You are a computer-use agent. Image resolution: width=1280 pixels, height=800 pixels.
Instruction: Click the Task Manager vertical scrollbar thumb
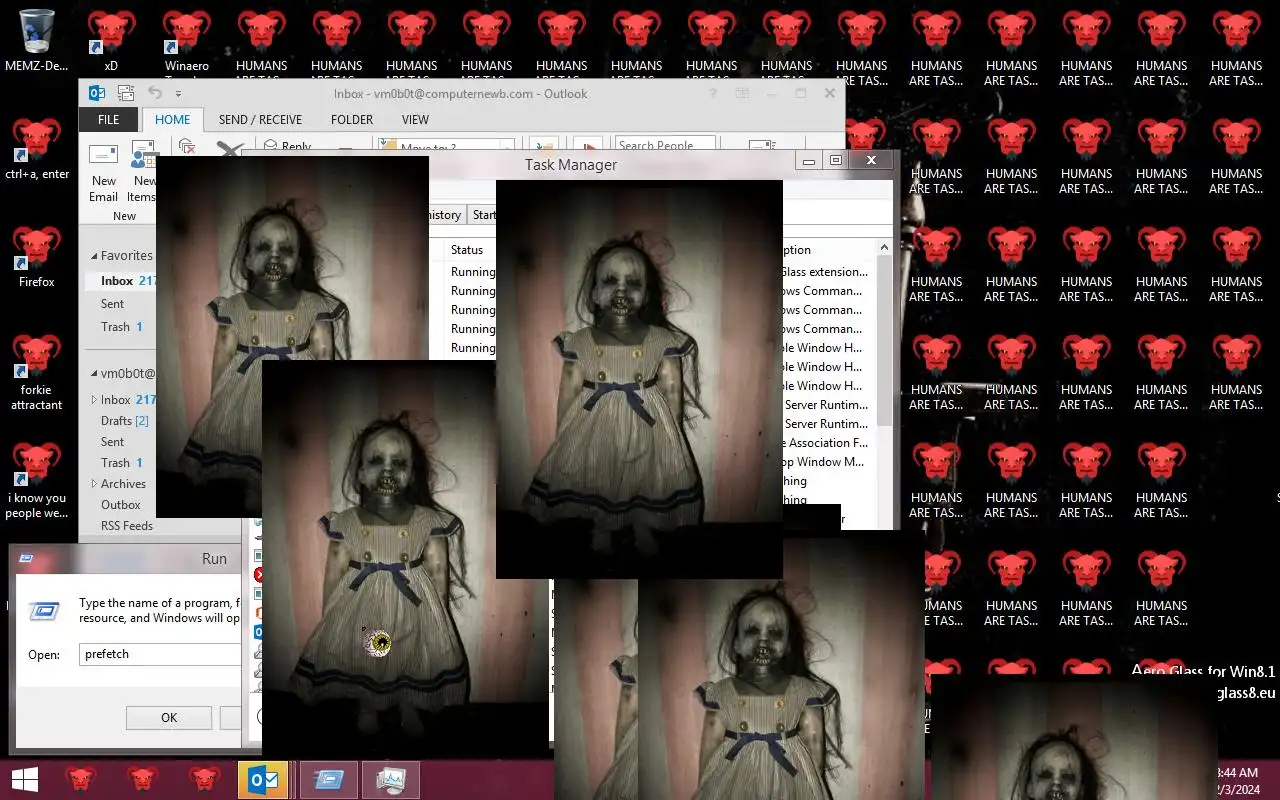(884, 342)
